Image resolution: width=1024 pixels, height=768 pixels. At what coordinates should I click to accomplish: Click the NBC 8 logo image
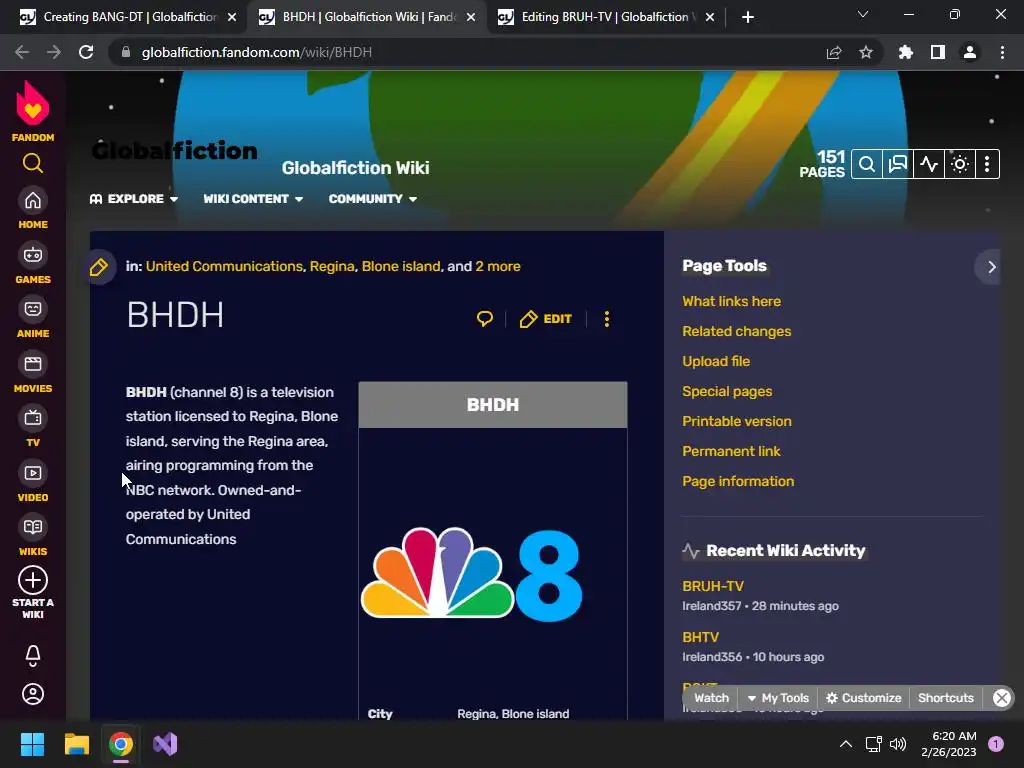472,573
